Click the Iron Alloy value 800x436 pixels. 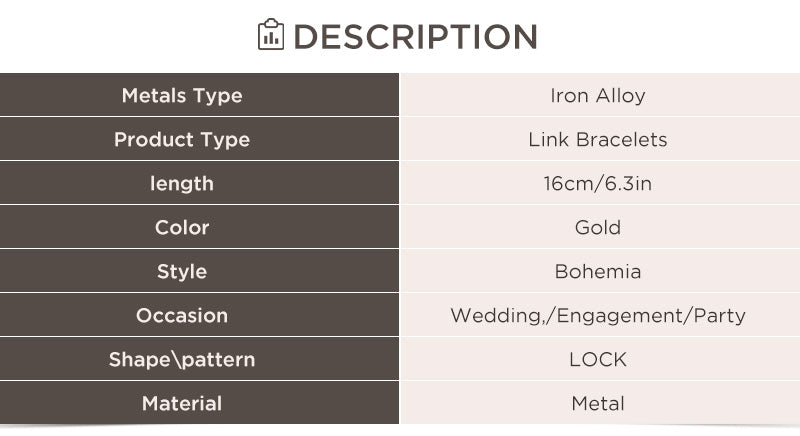pyautogui.click(x=597, y=96)
